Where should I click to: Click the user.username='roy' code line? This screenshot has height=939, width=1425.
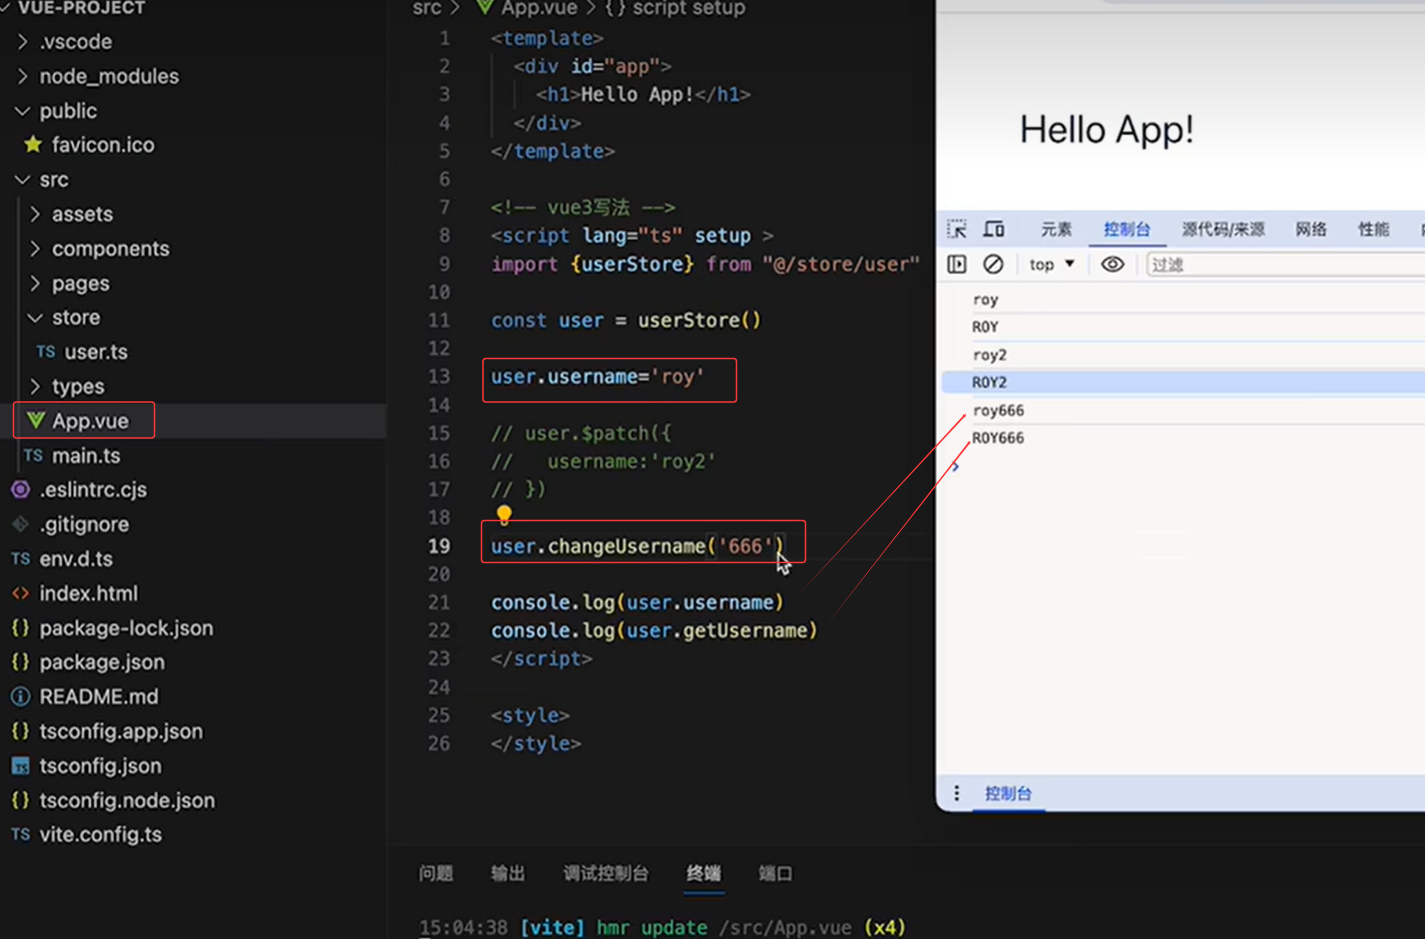click(598, 377)
